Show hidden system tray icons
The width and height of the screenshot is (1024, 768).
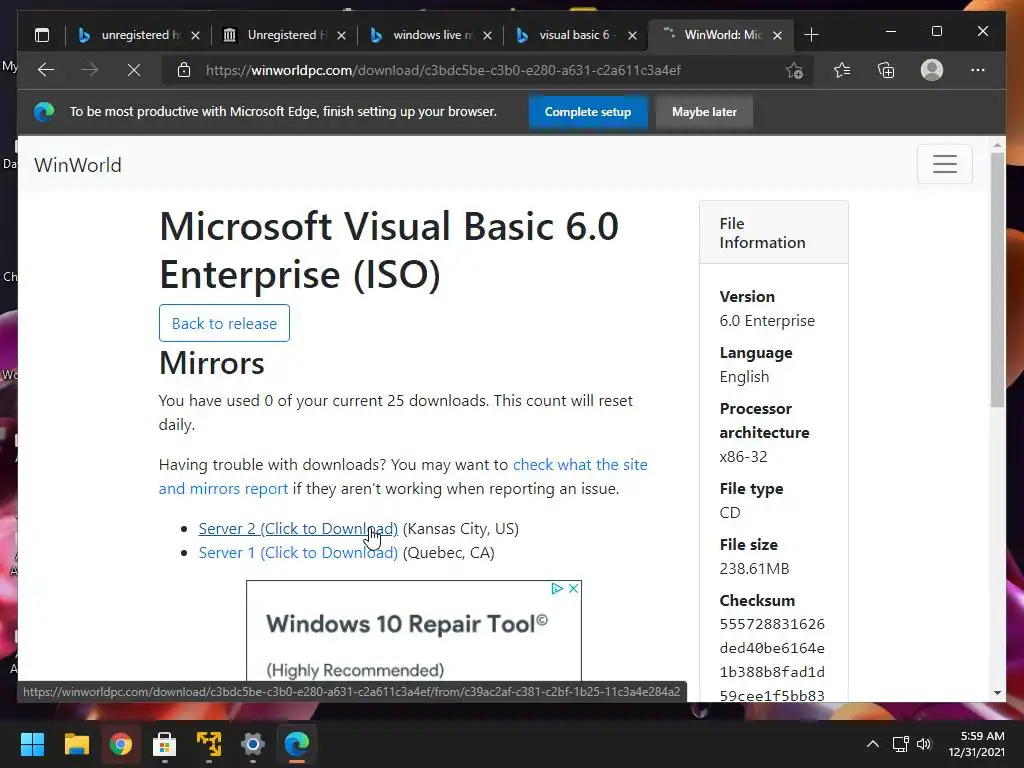[872, 744]
